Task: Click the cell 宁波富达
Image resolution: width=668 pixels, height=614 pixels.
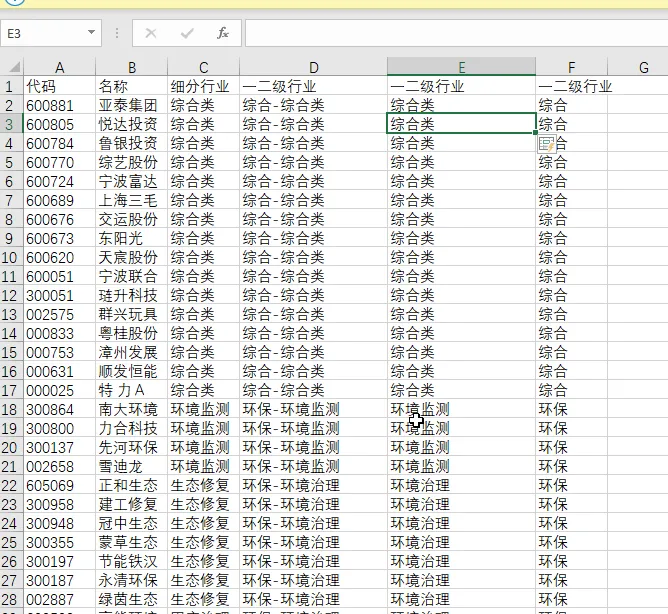Action: [x=132, y=182]
